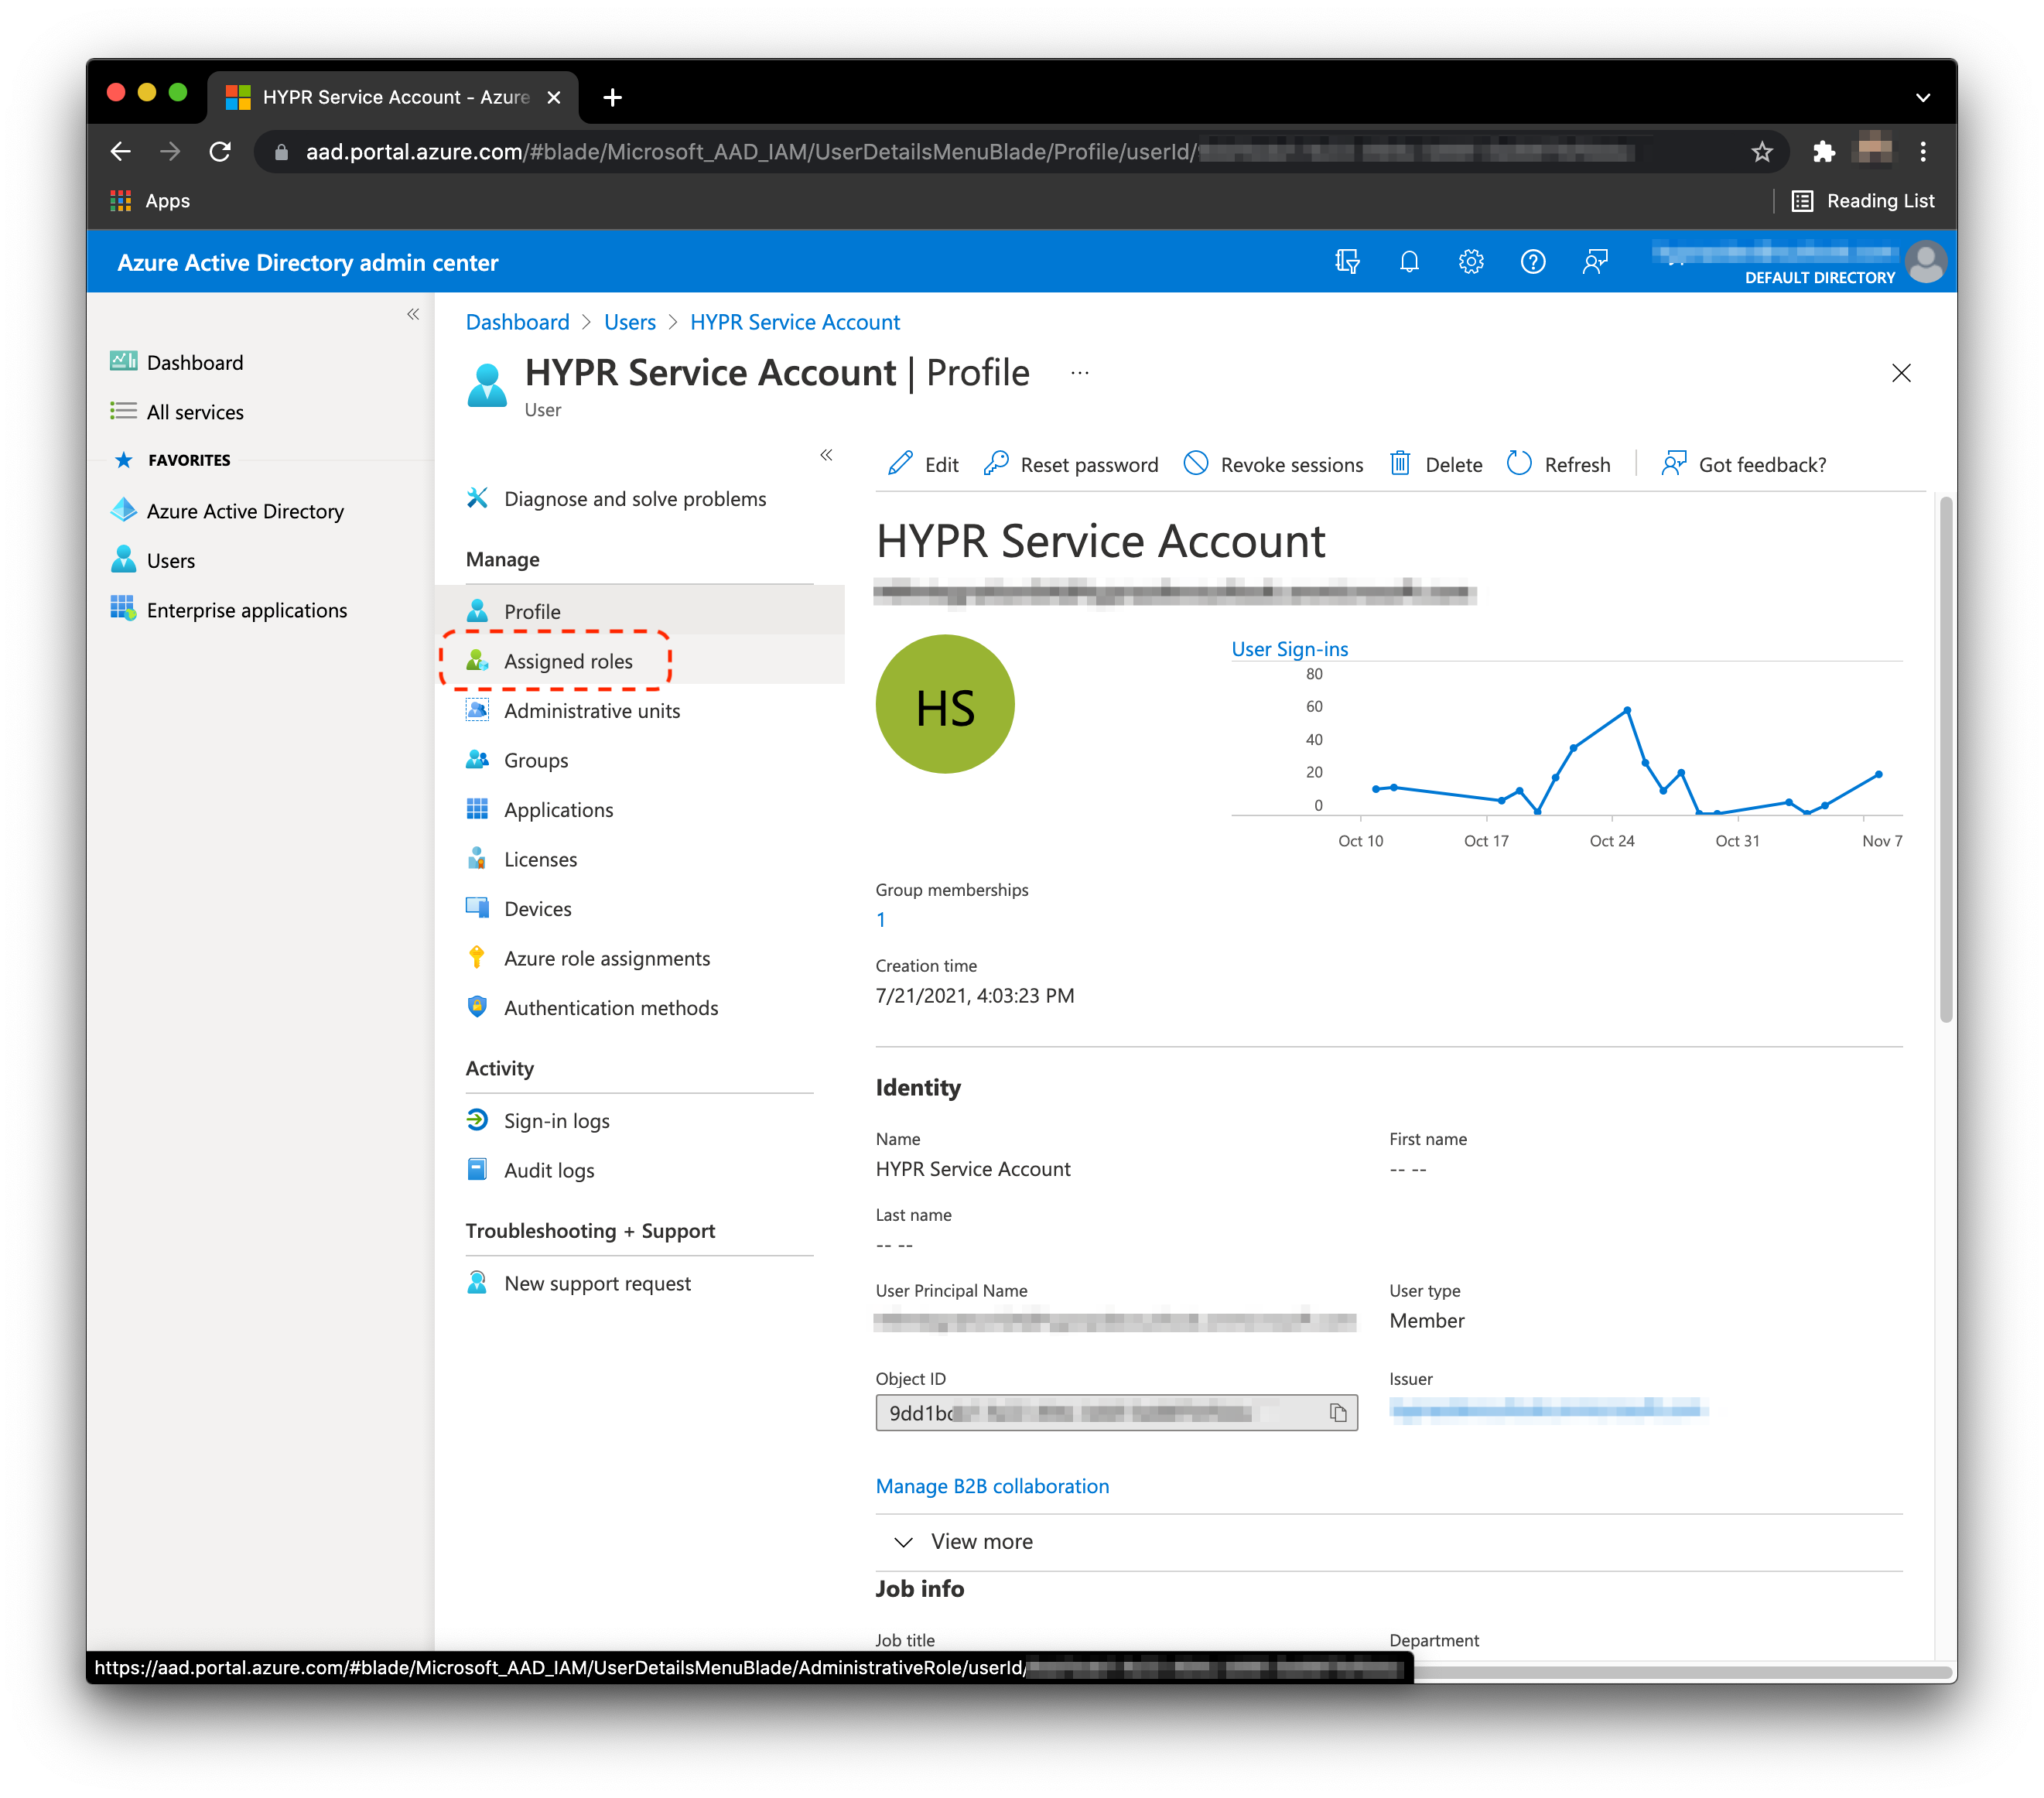Select Authentication methods in Manage menu
The width and height of the screenshot is (2044, 1798).
pyautogui.click(x=610, y=1008)
